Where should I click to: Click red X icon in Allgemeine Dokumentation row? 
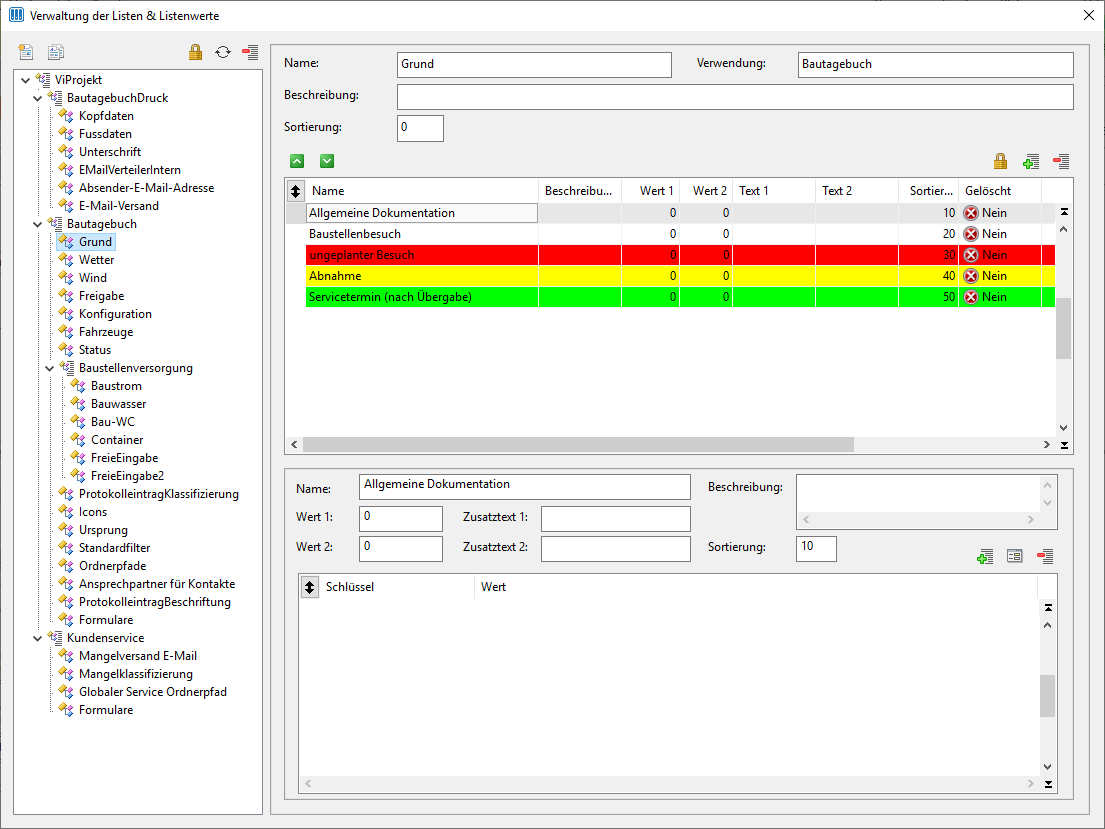point(971,213)
